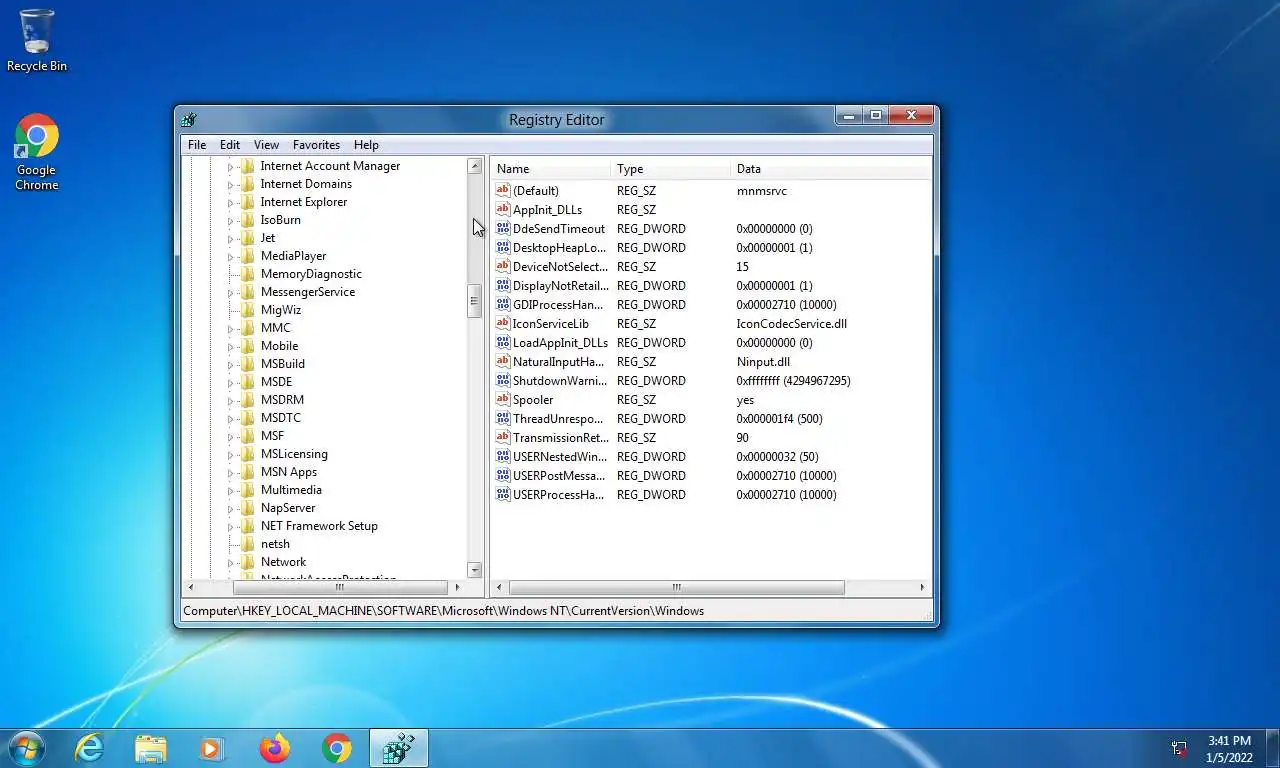Sort values by the Data column header
The height and width of the screenshot is (768, 1280).
point(830,169)
